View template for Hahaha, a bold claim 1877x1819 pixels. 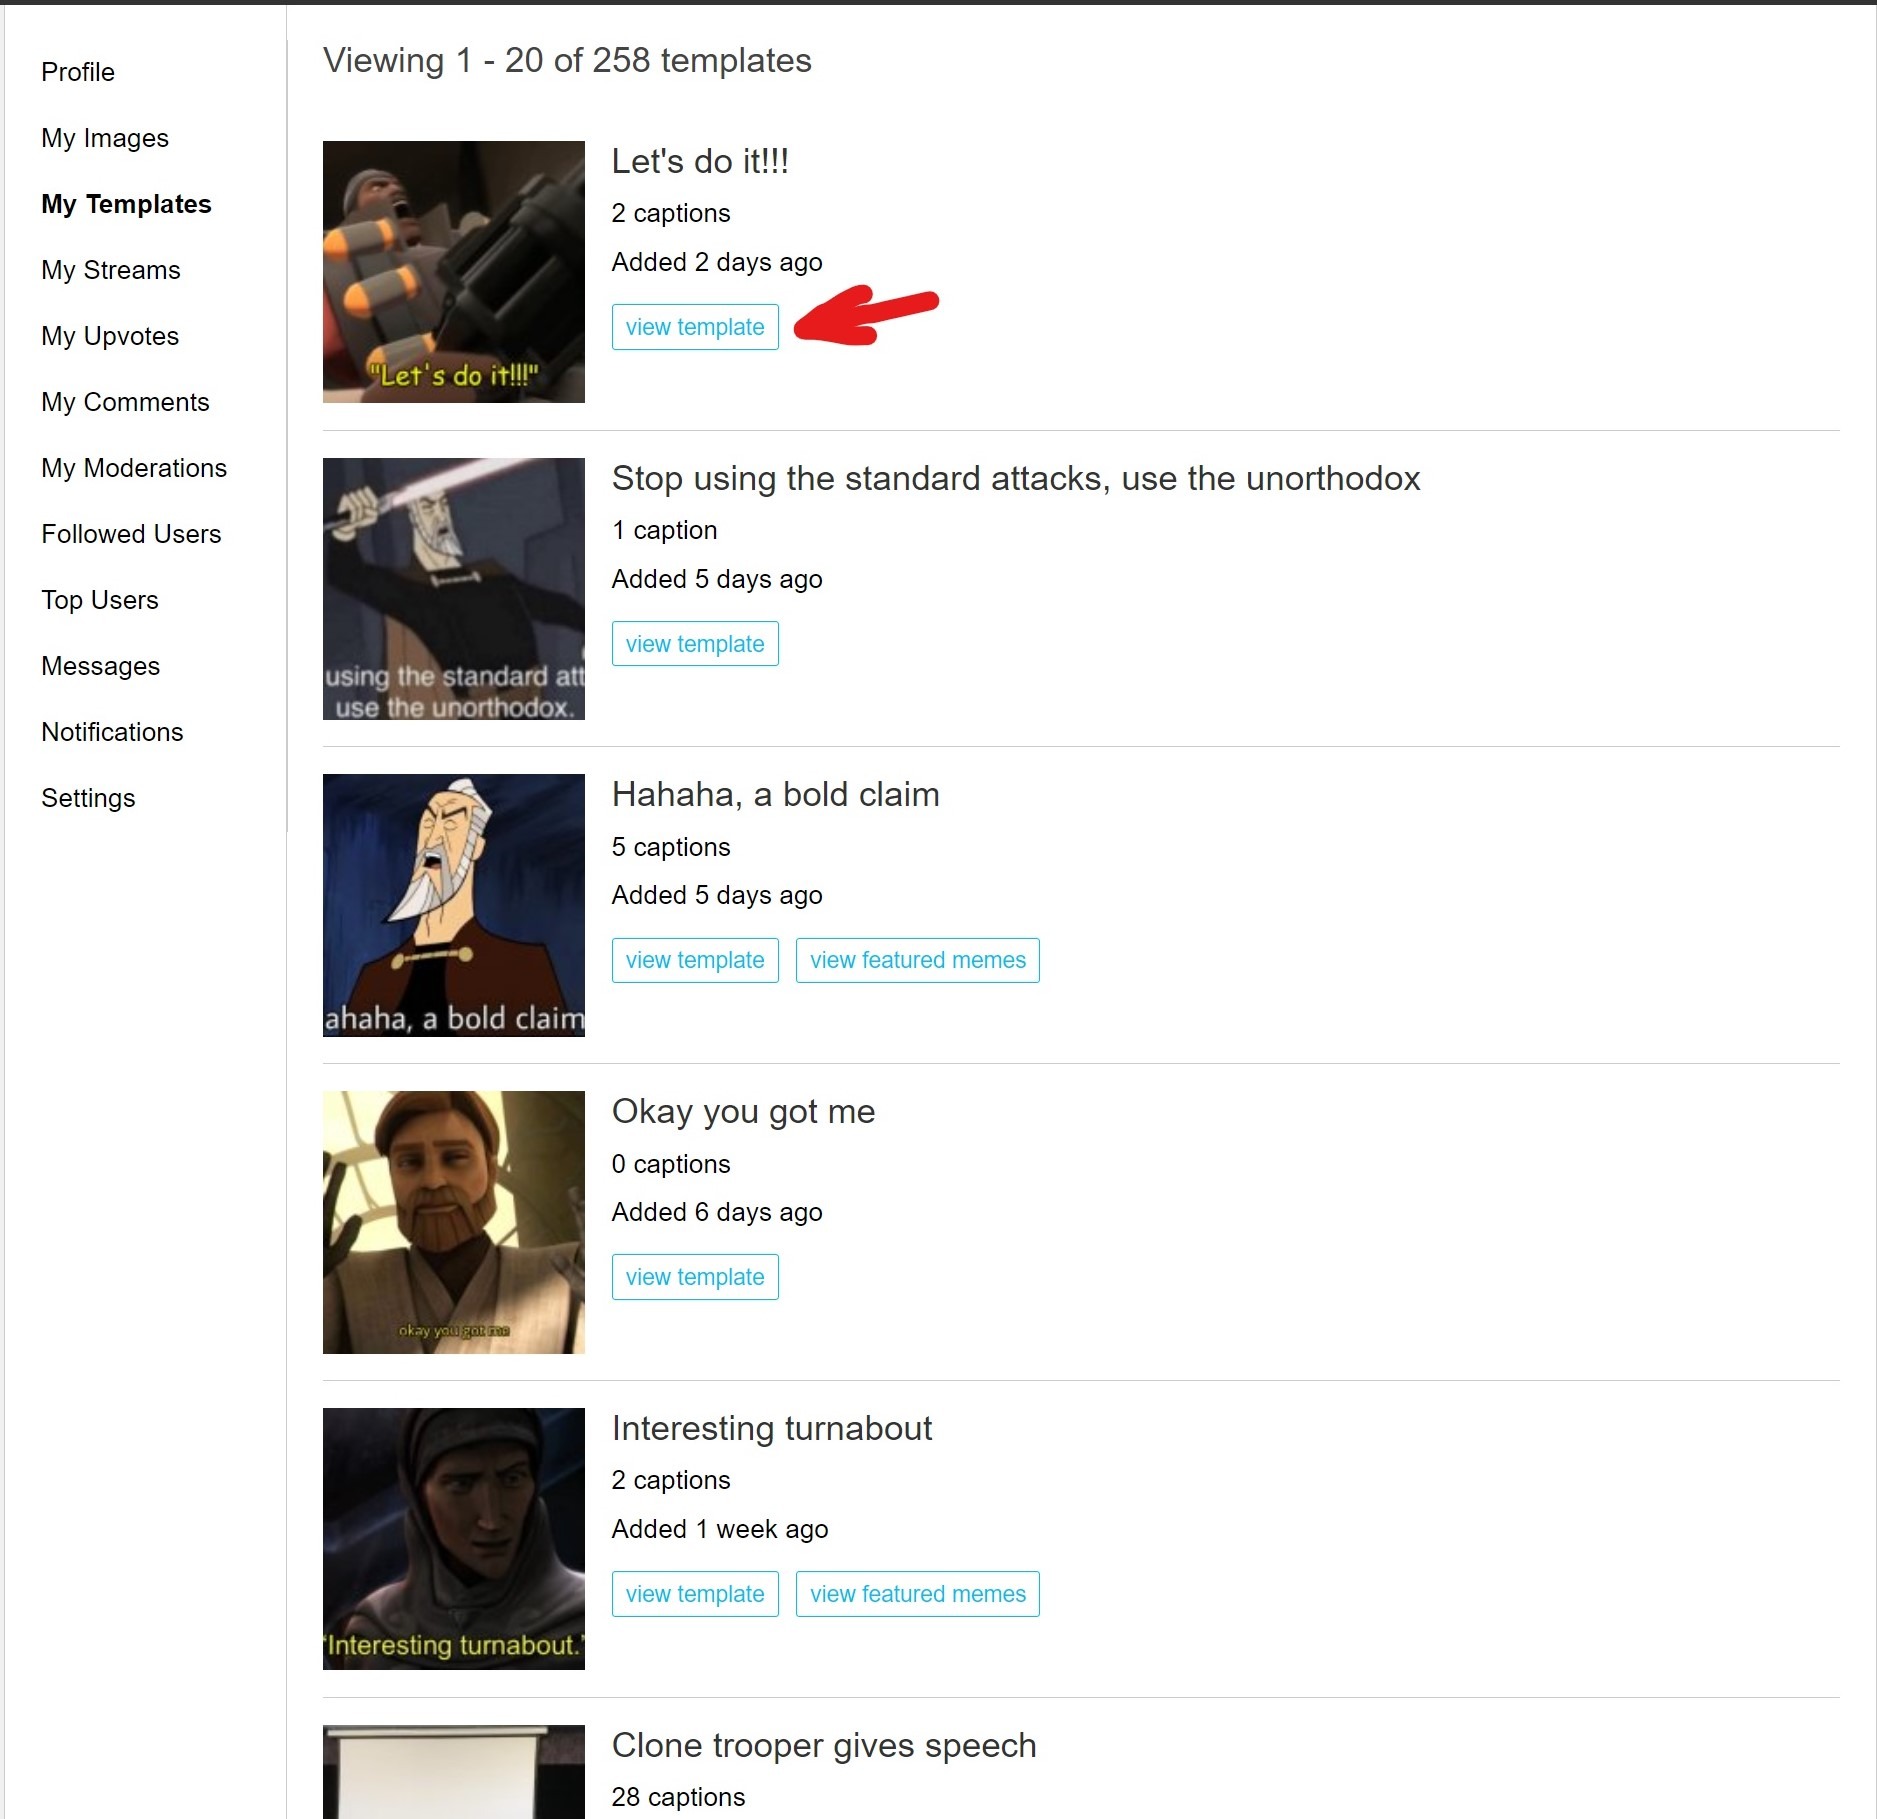tap(695, 960)
